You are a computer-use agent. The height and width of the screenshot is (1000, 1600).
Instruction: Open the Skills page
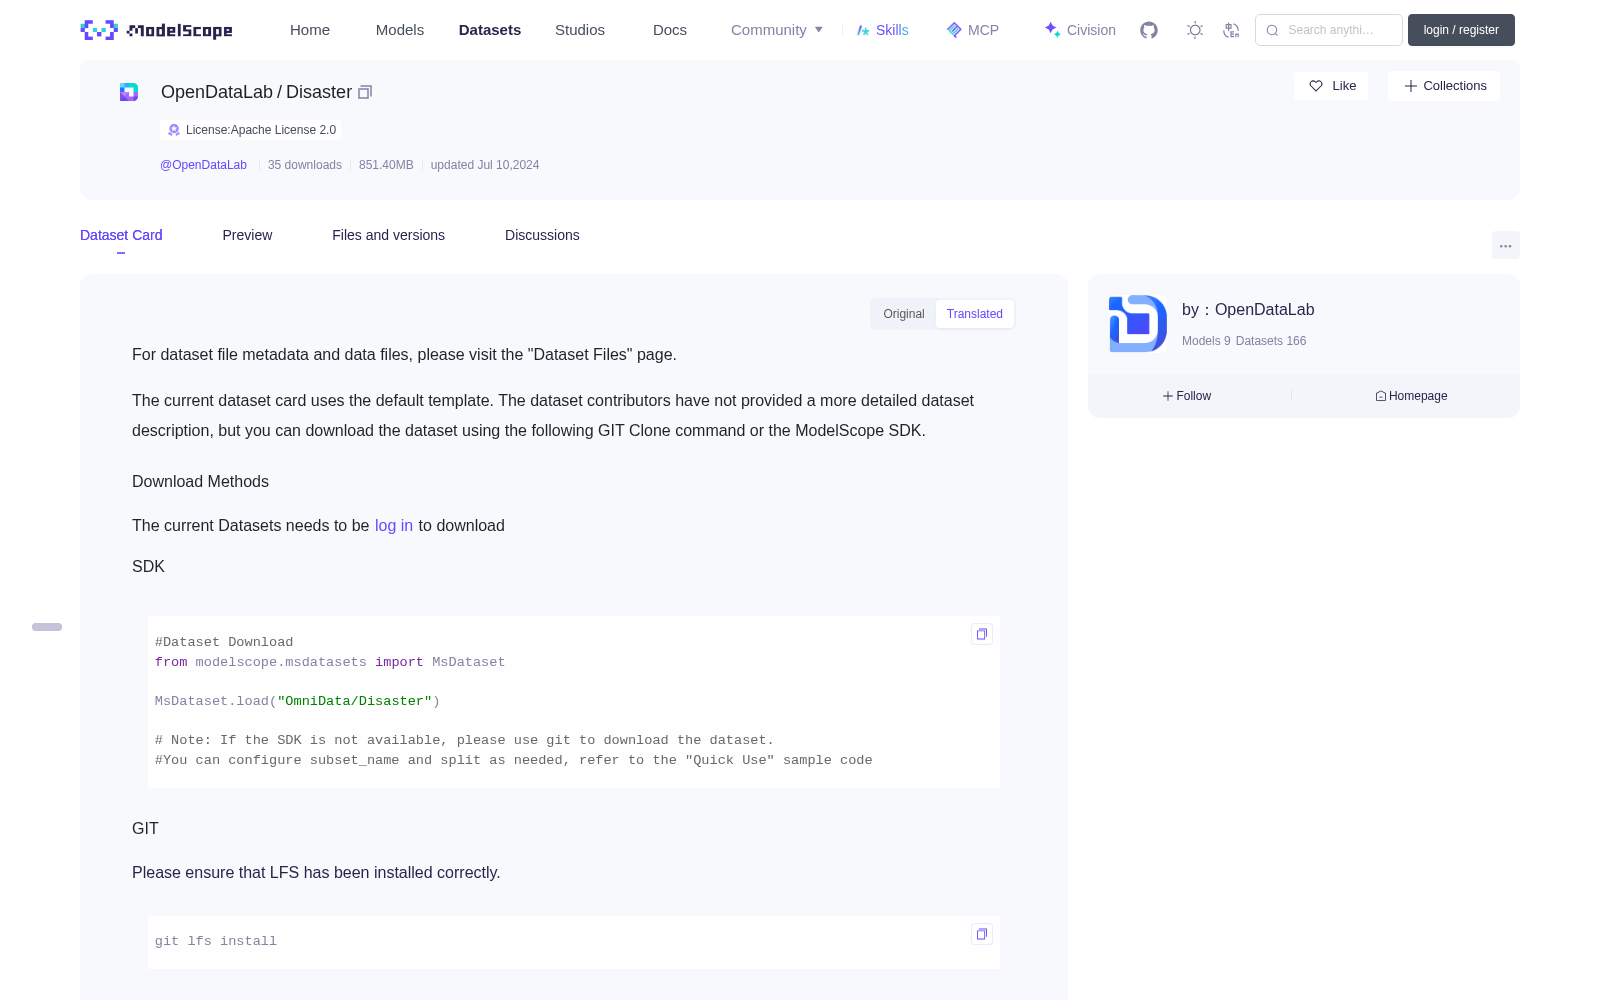[x=883, y=30]
